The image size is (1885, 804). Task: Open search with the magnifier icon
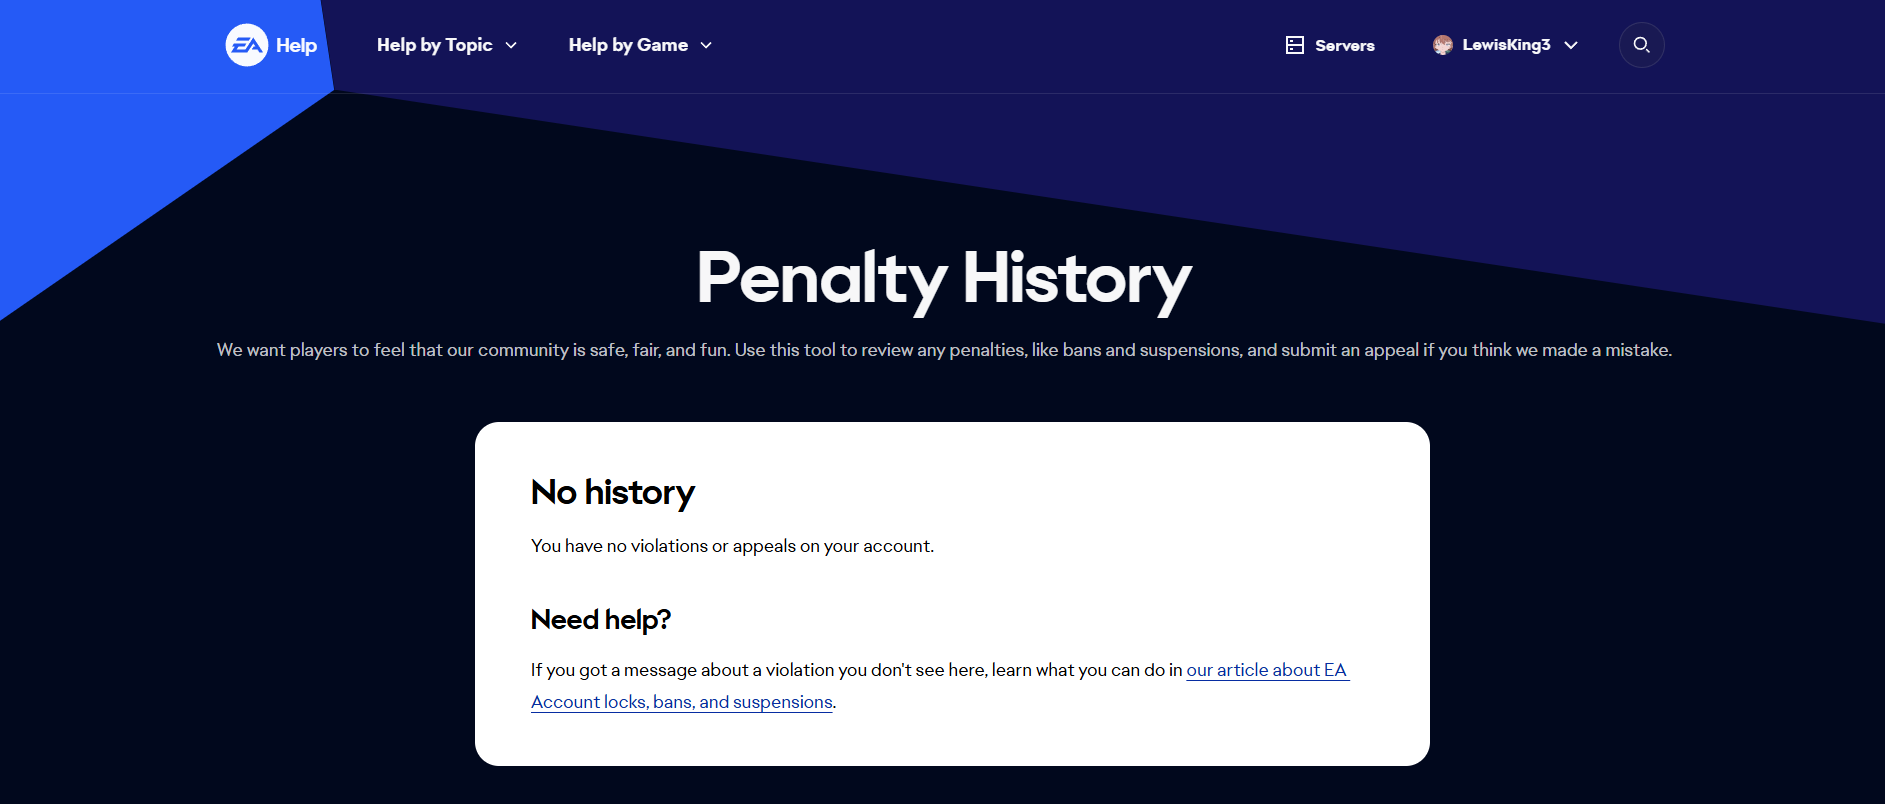(1641, 45)
